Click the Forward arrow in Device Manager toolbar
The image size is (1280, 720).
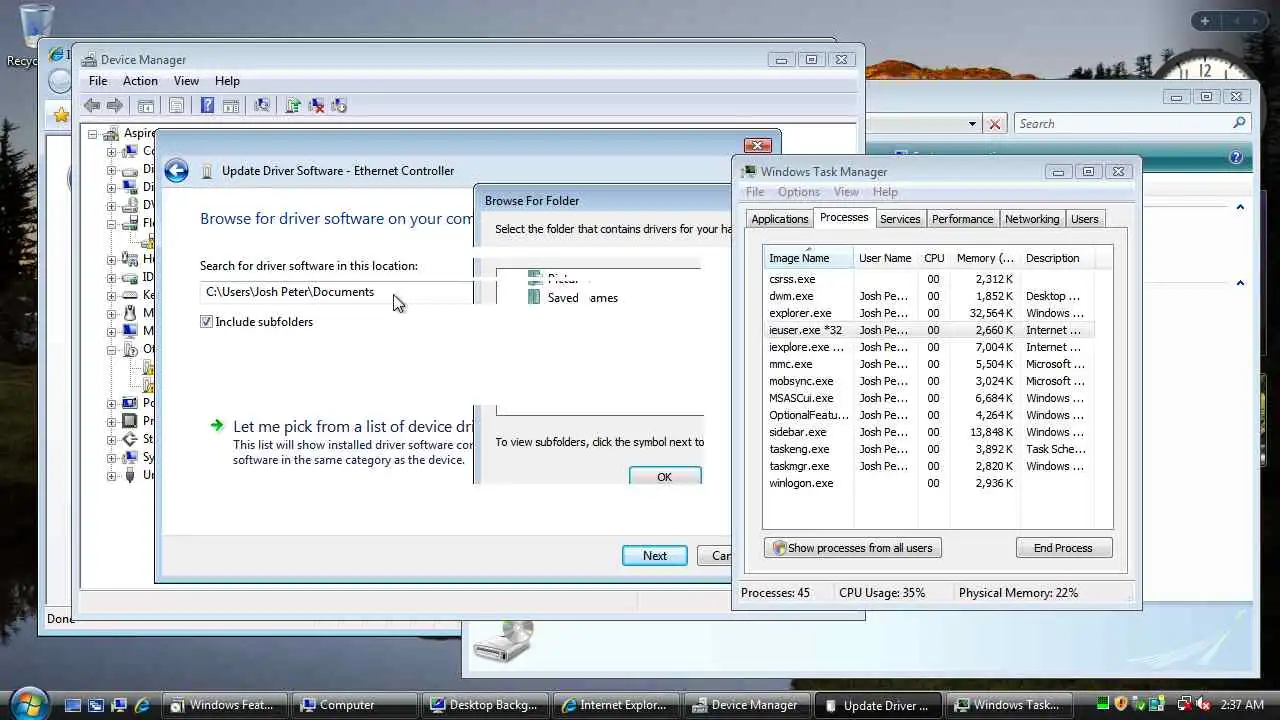click(115, 105)
